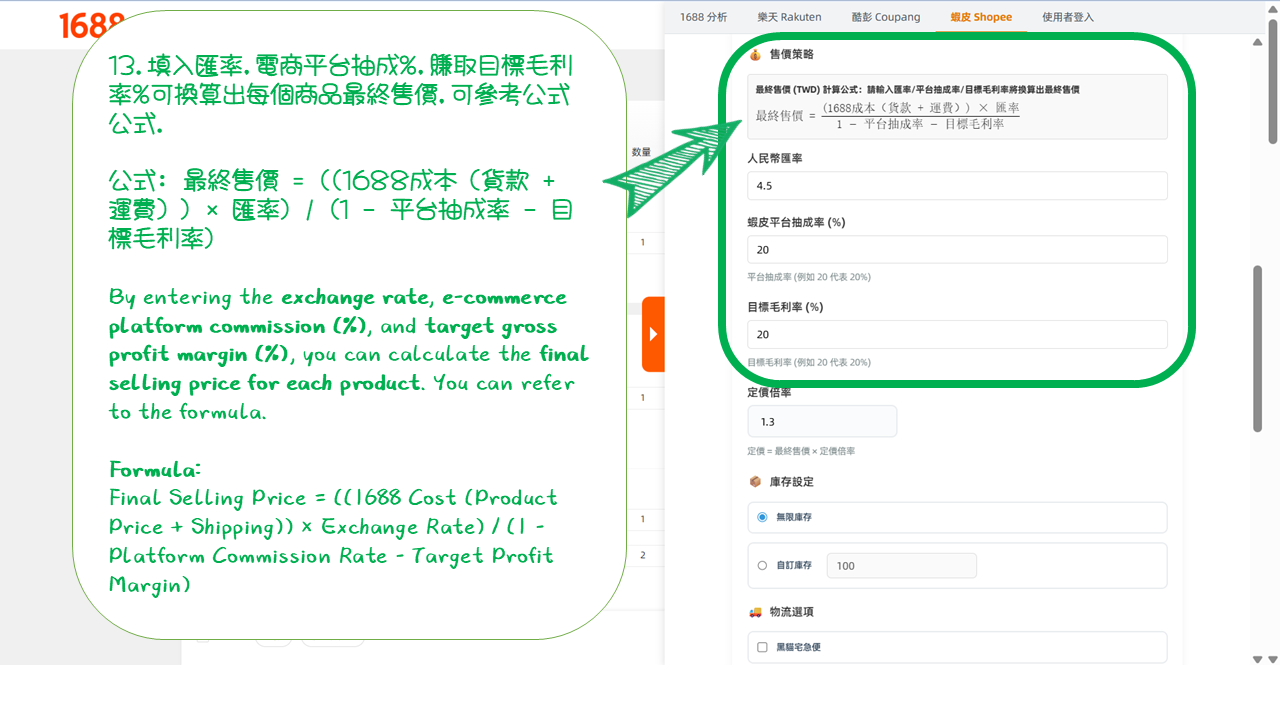Select the 無限庫存 radio button
The width and height of the screenshot is (1280, 720).
tap(762, 517)
